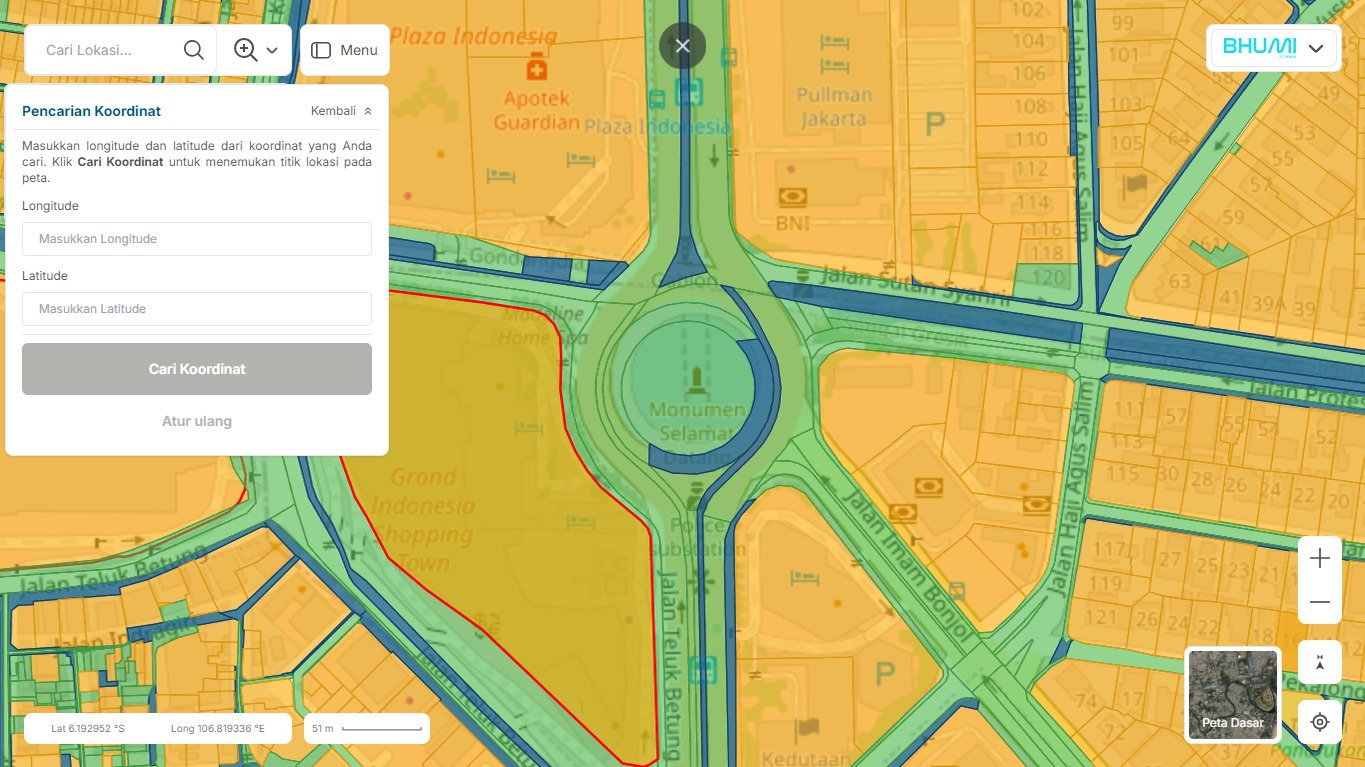Zoom out with the minus button
The height and width of the screenshot is (767, 1365).
tap(1320, 602)
